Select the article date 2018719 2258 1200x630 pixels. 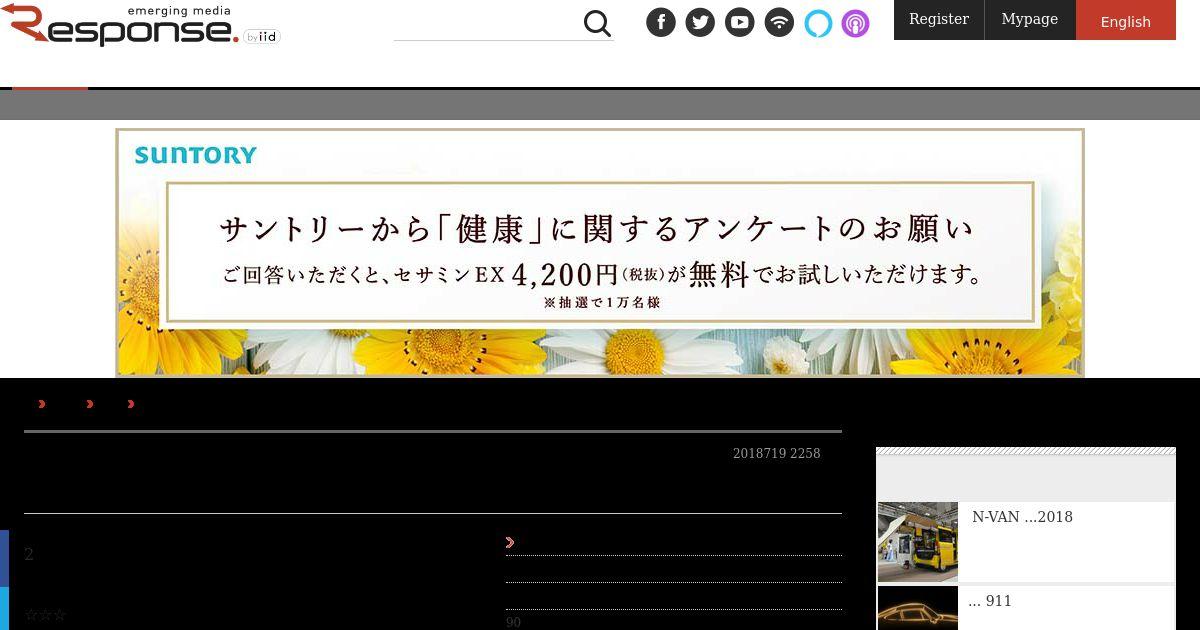[777, 454]
